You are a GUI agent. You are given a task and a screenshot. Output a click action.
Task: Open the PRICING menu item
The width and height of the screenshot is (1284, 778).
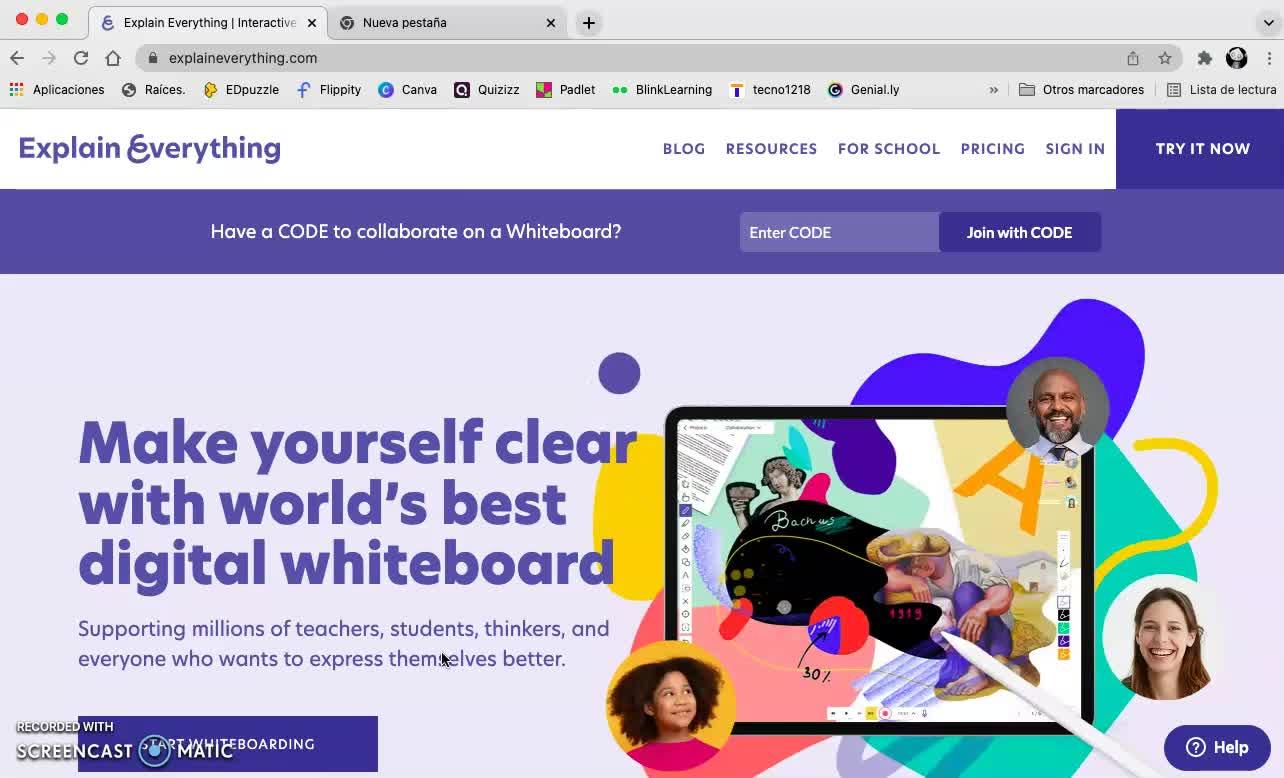993,148
